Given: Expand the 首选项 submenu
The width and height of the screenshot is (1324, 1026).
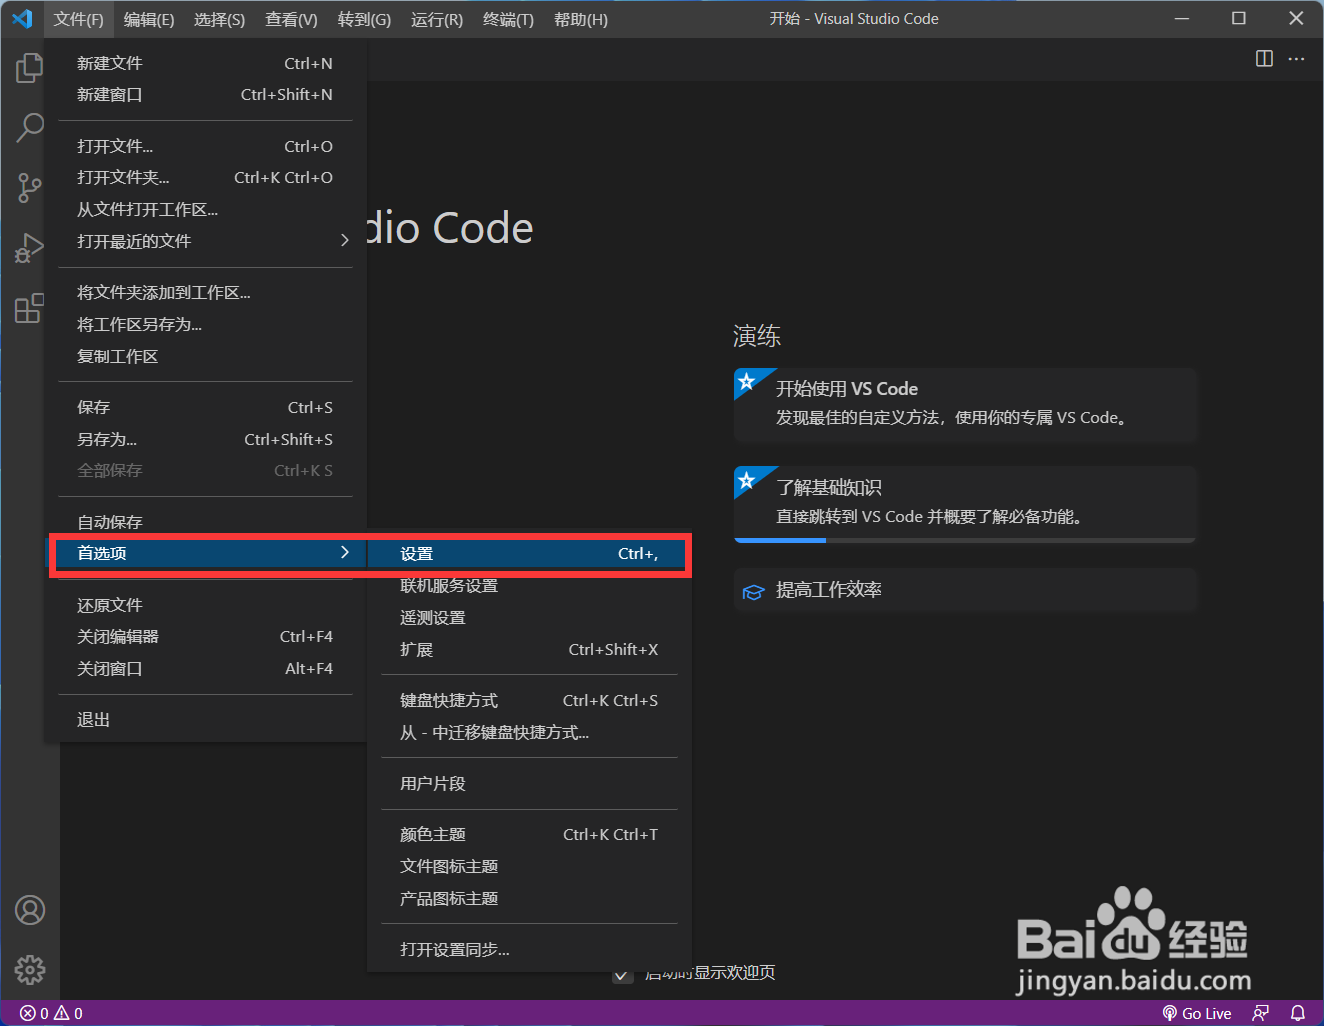Looking at the screenshot, I should [206, 553].
